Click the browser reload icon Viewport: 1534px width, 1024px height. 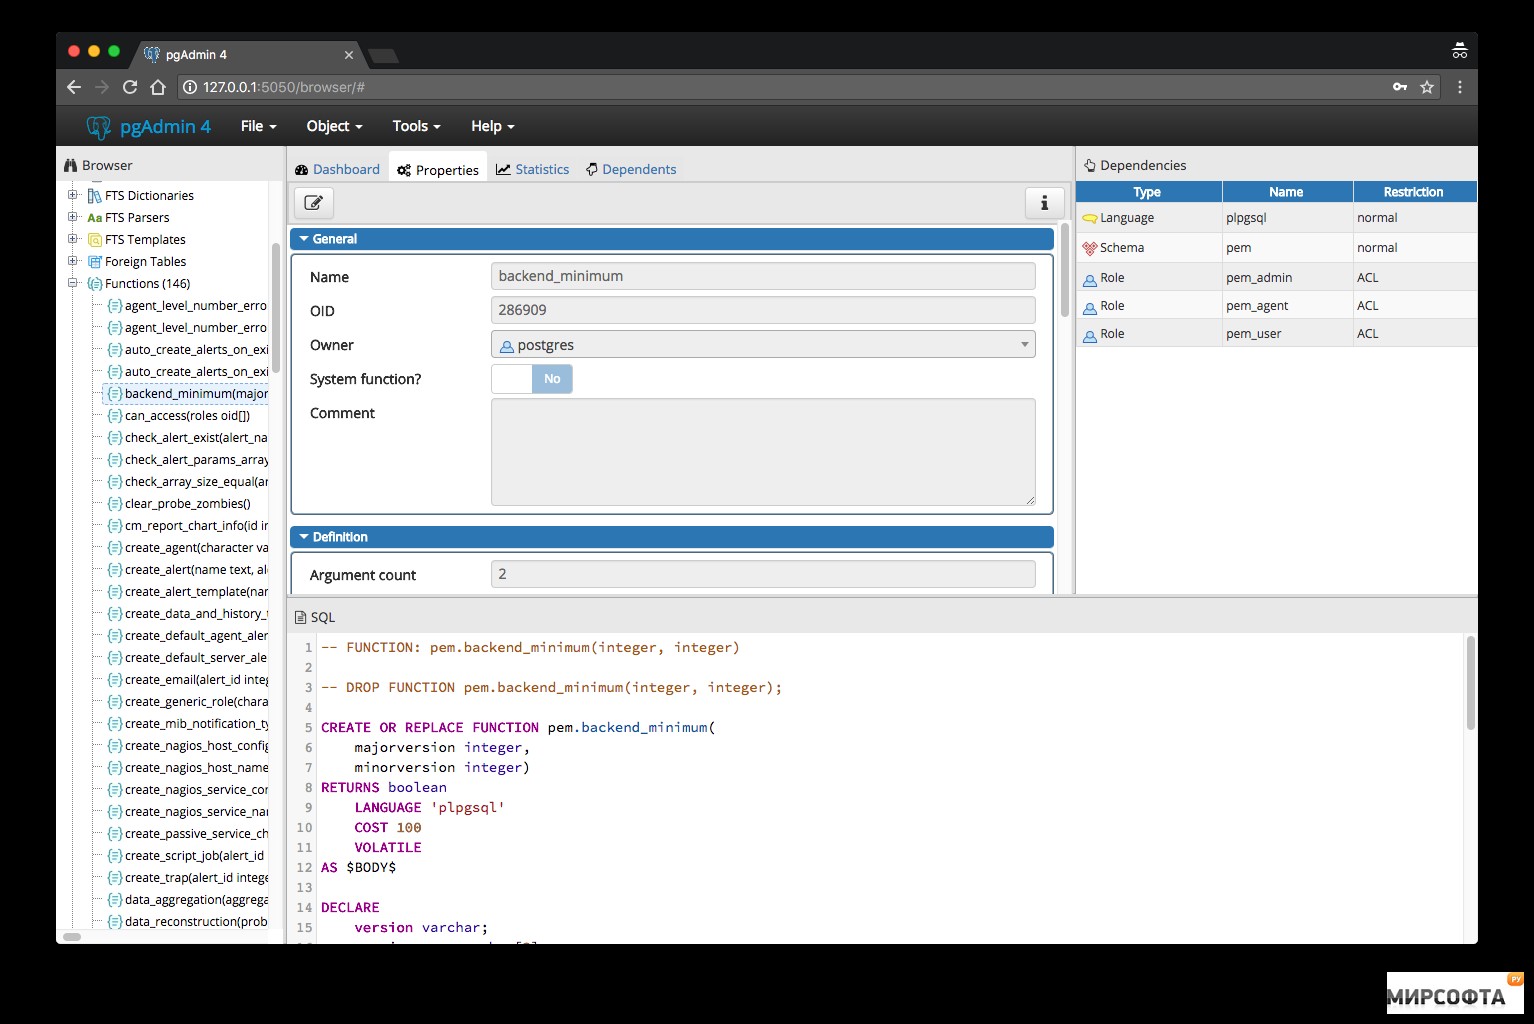(130, 87)
